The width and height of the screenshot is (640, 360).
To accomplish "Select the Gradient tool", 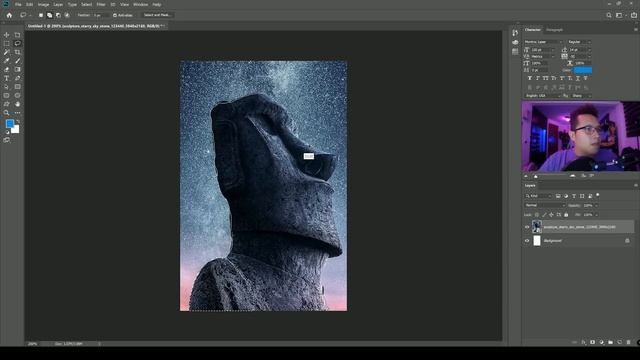I will [x=18, y=69].
